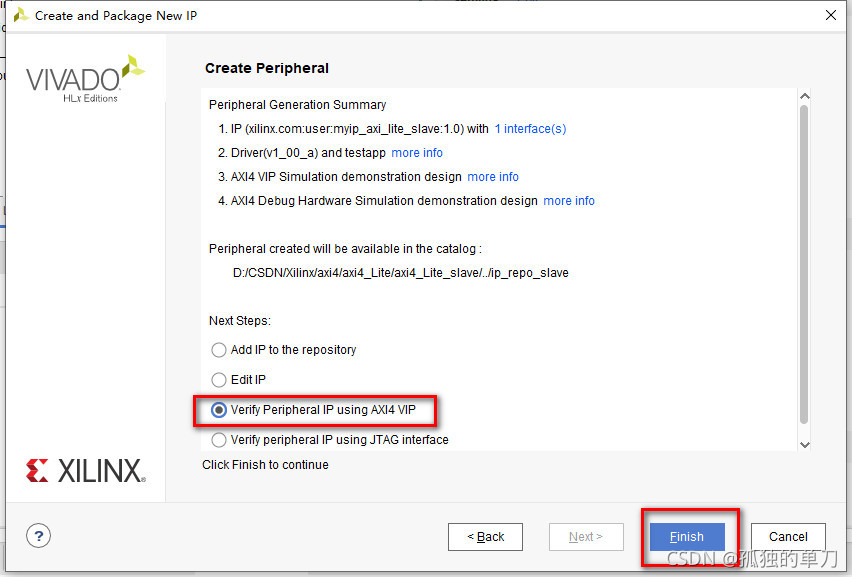Click the Vivado HLx Editions logo
The height and width of the screenshot is (577, 852).
pos(85,78)
